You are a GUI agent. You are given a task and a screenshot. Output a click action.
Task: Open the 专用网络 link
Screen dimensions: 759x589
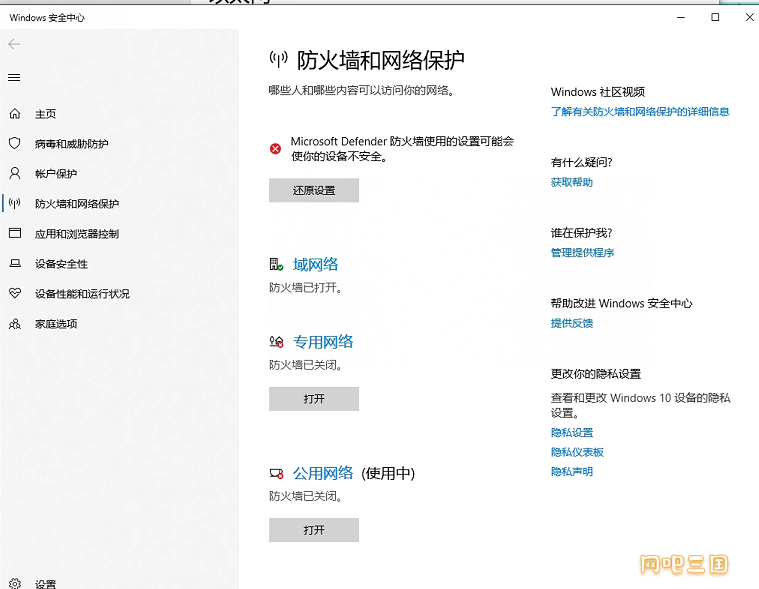323,342
